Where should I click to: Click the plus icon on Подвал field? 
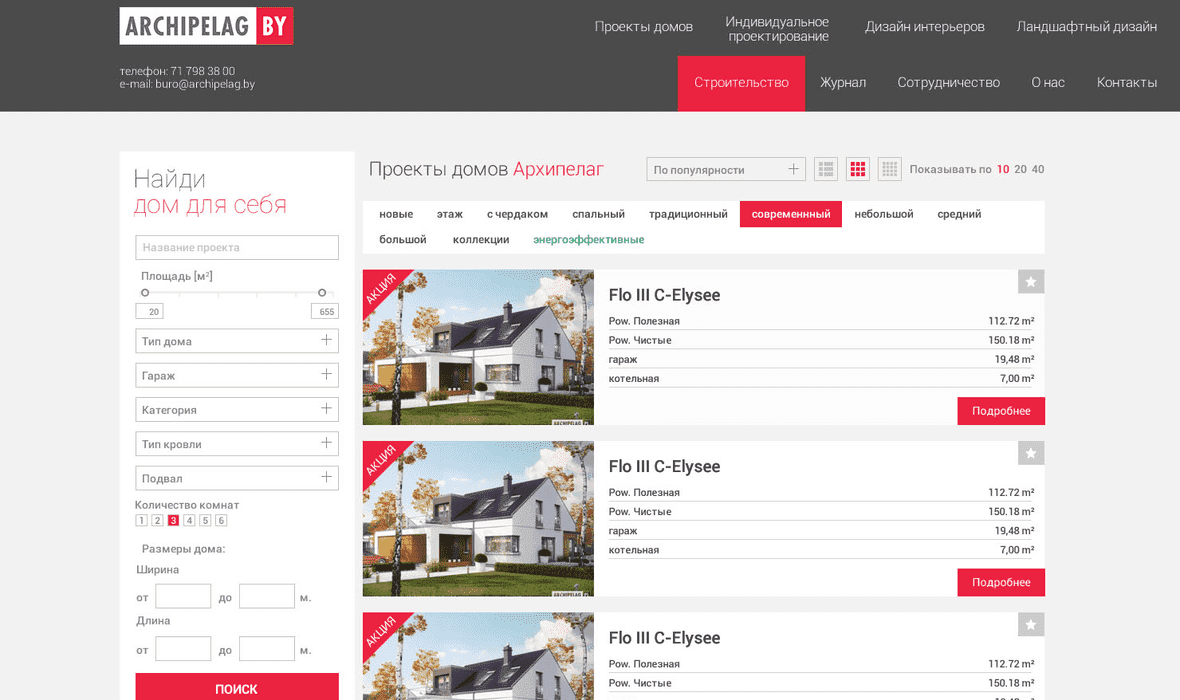(326, 477)
